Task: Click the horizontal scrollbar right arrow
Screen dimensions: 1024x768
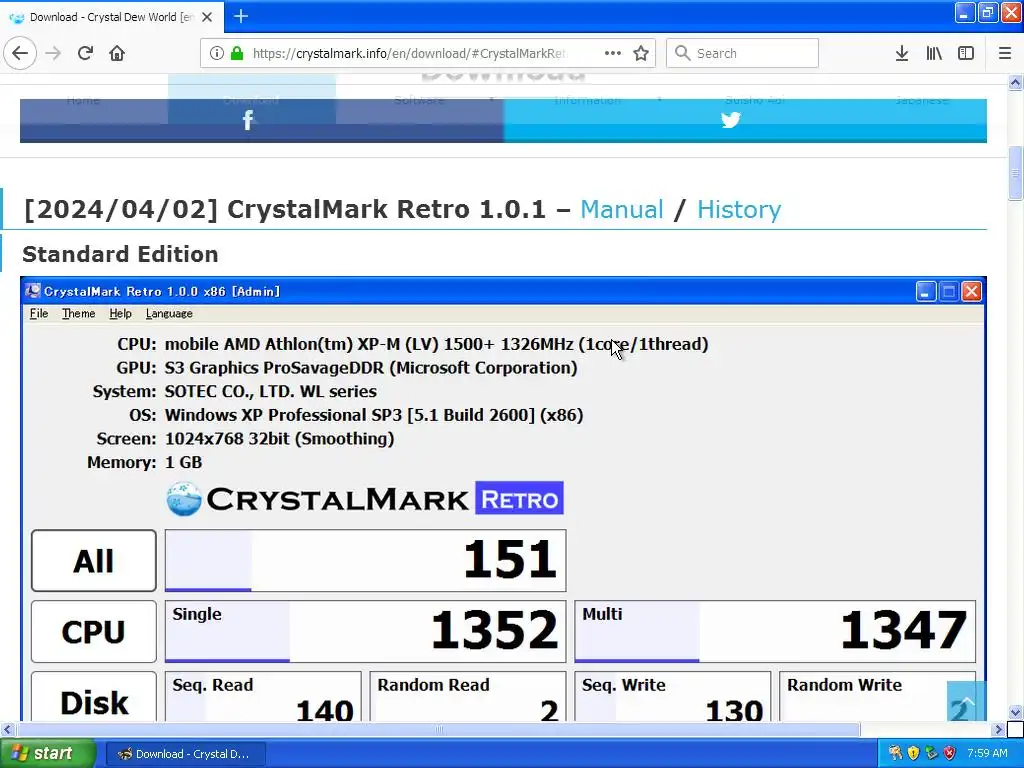Action: (999, 729)
